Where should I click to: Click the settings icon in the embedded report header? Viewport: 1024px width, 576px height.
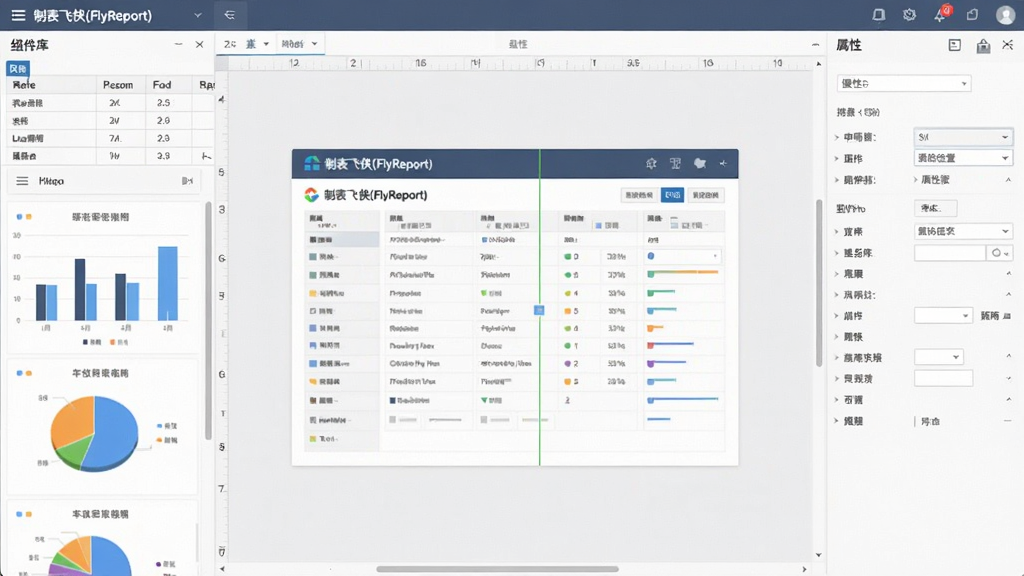tap(651, 164)
